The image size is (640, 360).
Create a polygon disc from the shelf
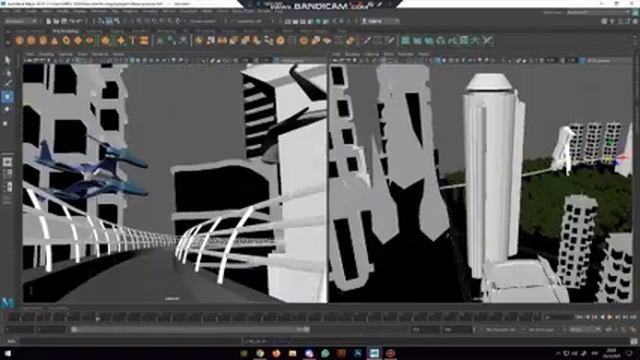point(90,40)
